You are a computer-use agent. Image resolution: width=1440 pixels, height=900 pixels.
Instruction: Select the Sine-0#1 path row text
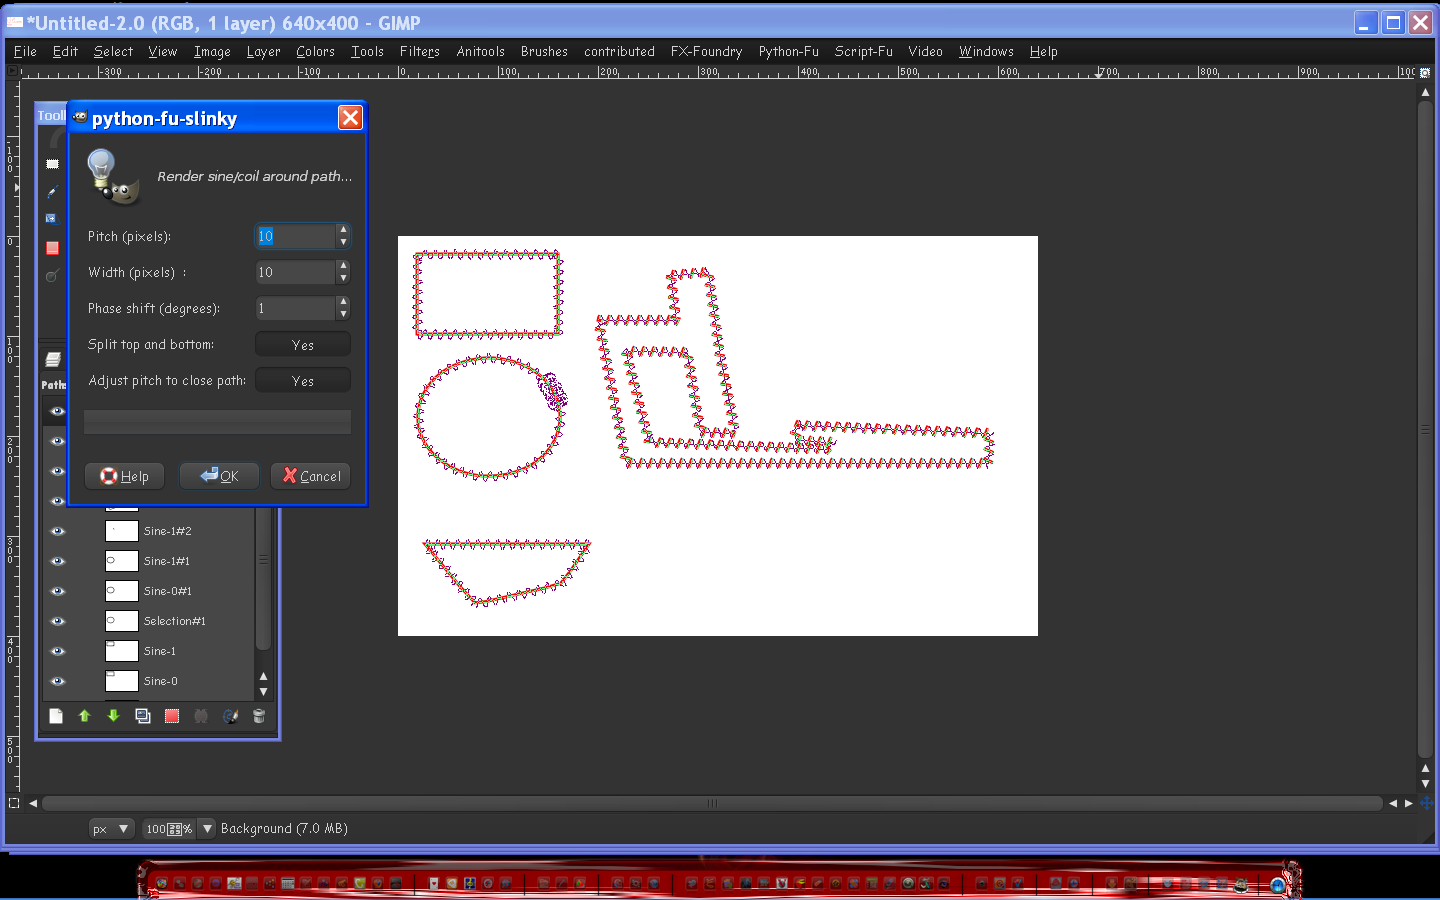[x=167, y=591]
